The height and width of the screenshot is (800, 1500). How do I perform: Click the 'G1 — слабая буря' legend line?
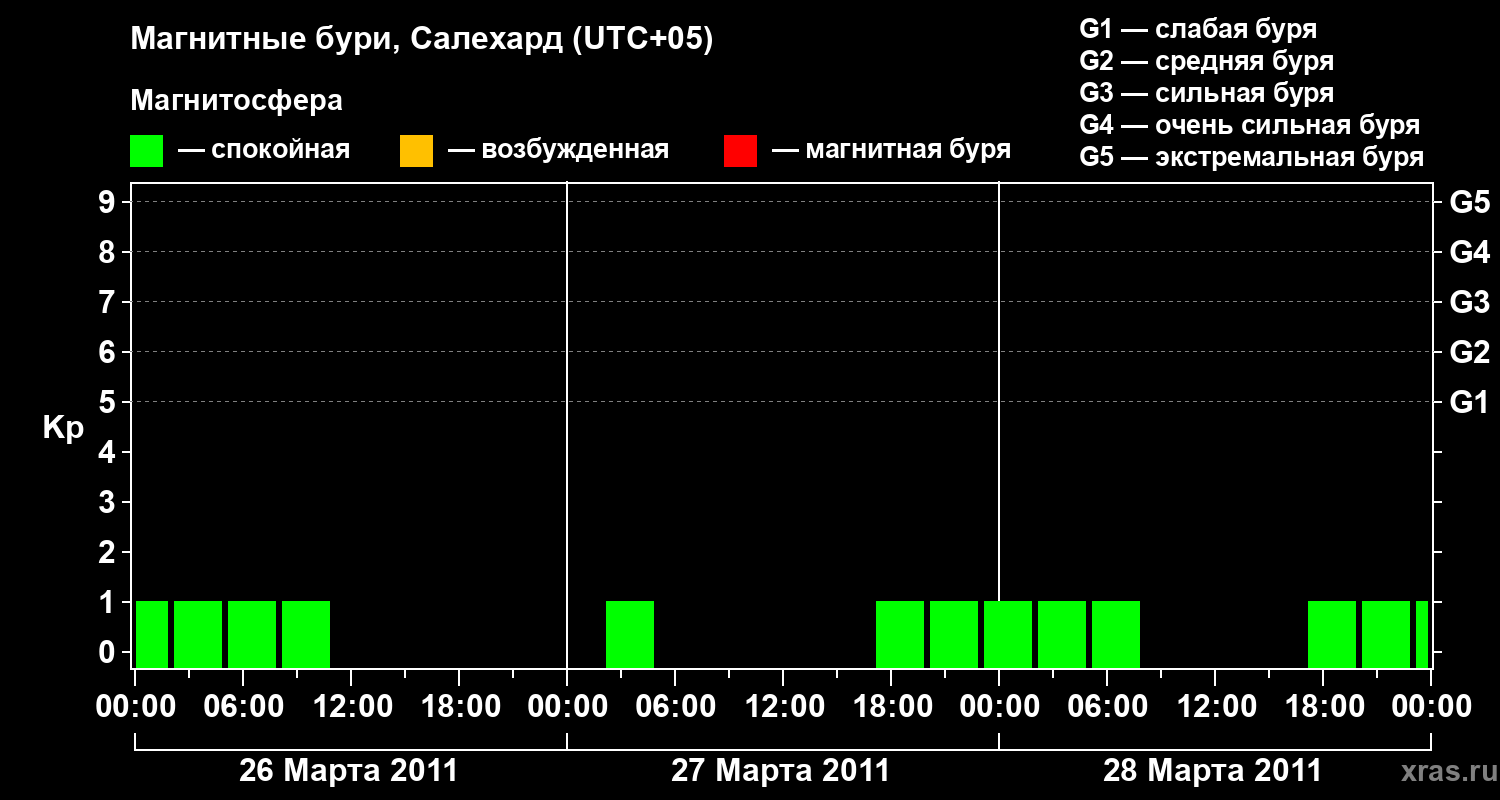(x=1198, y=29)
